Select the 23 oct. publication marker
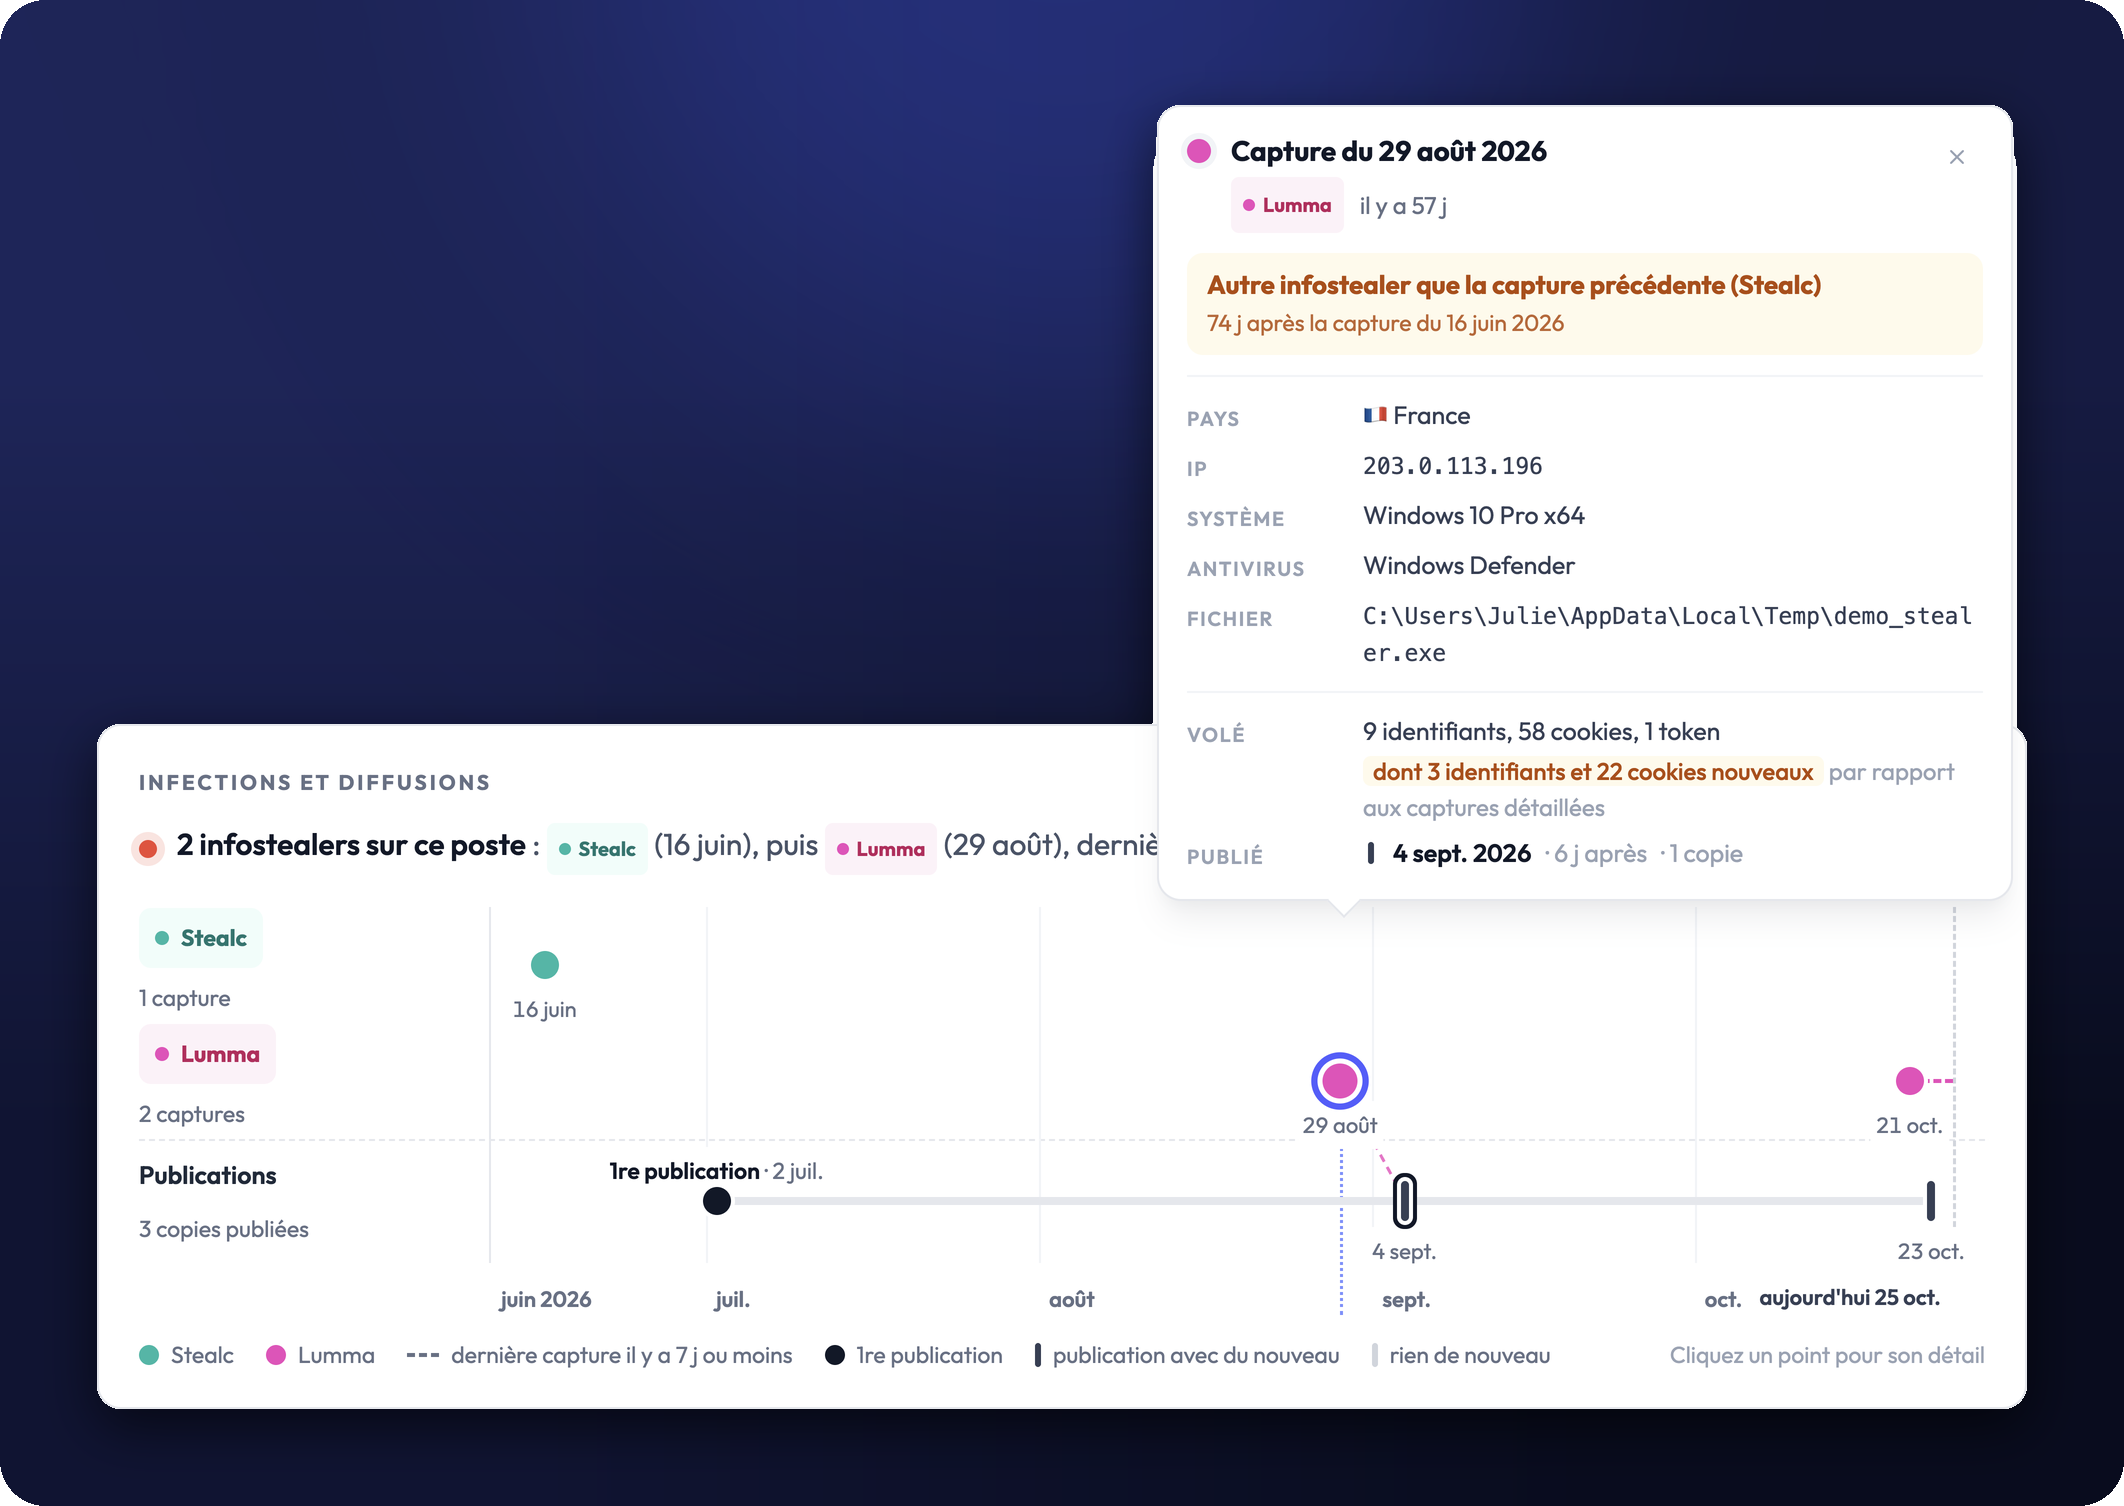This screenshot has height=1506, width=2124. (1931, 1201)
